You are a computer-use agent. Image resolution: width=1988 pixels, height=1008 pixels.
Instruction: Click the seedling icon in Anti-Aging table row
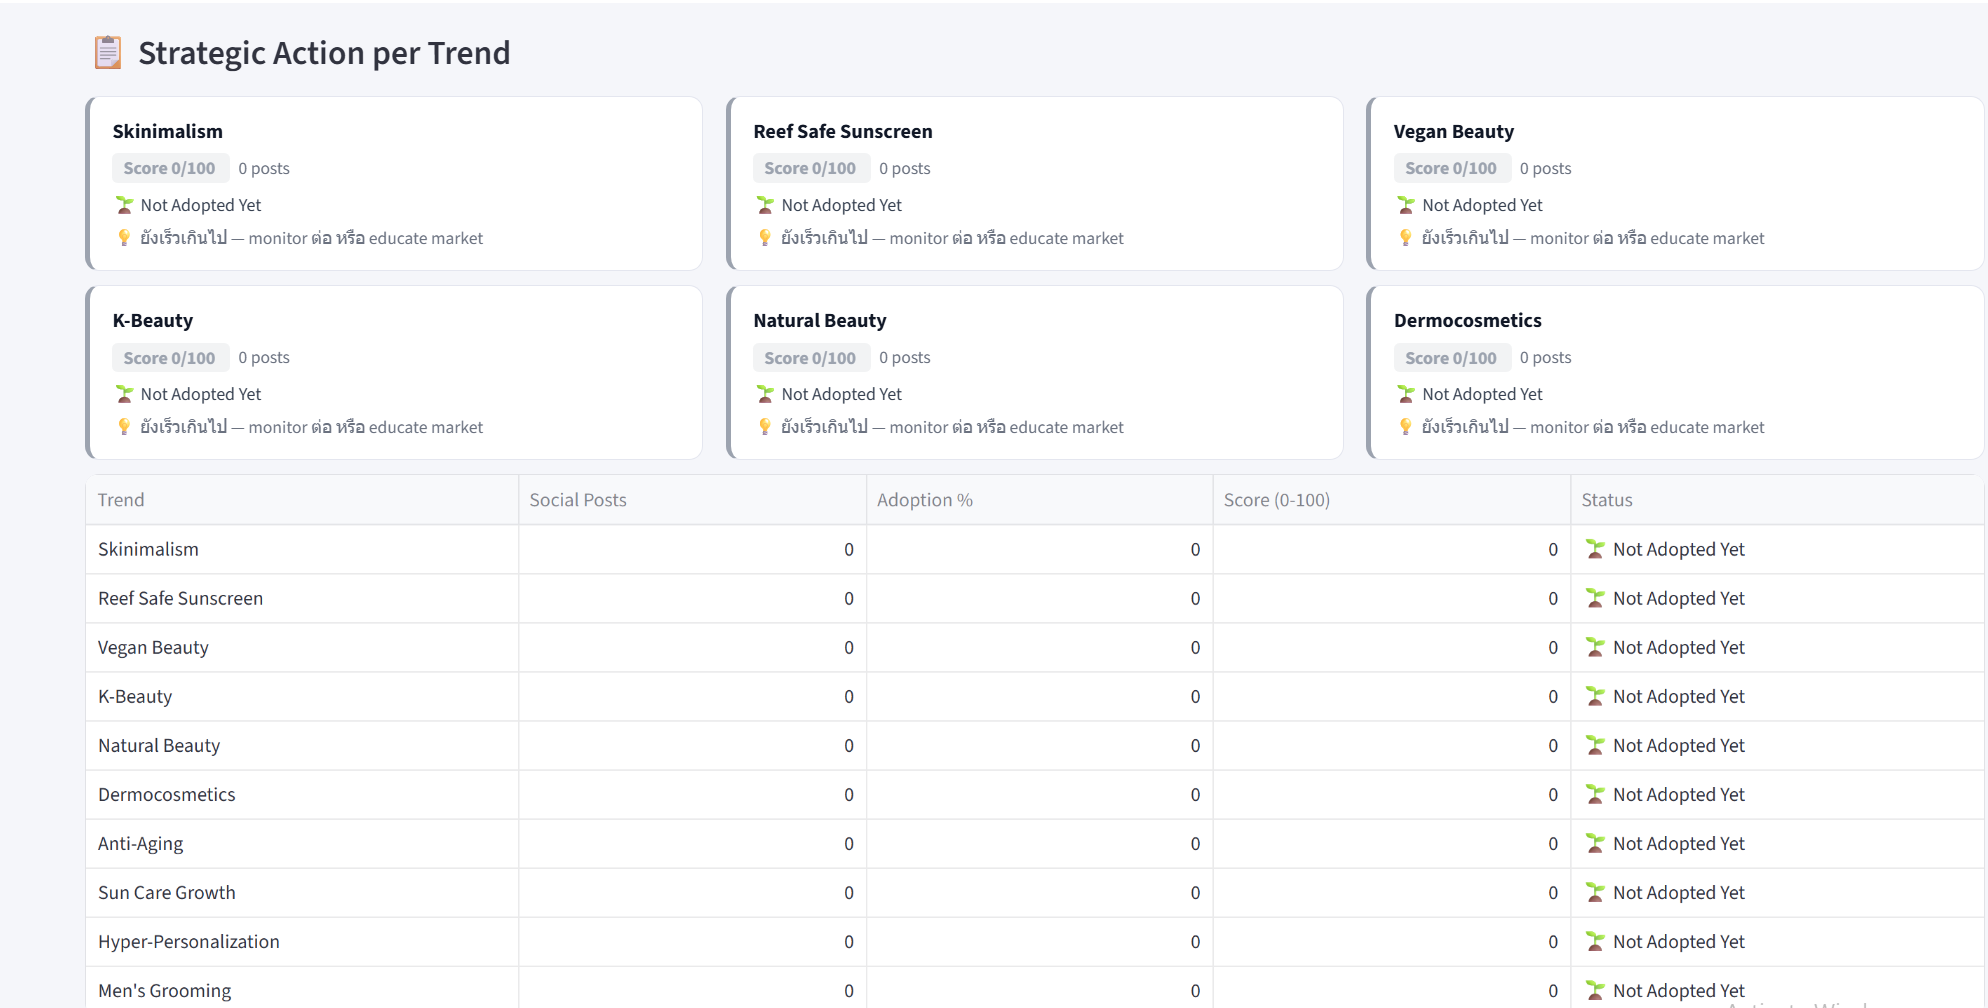click(x=1595, y=844)
